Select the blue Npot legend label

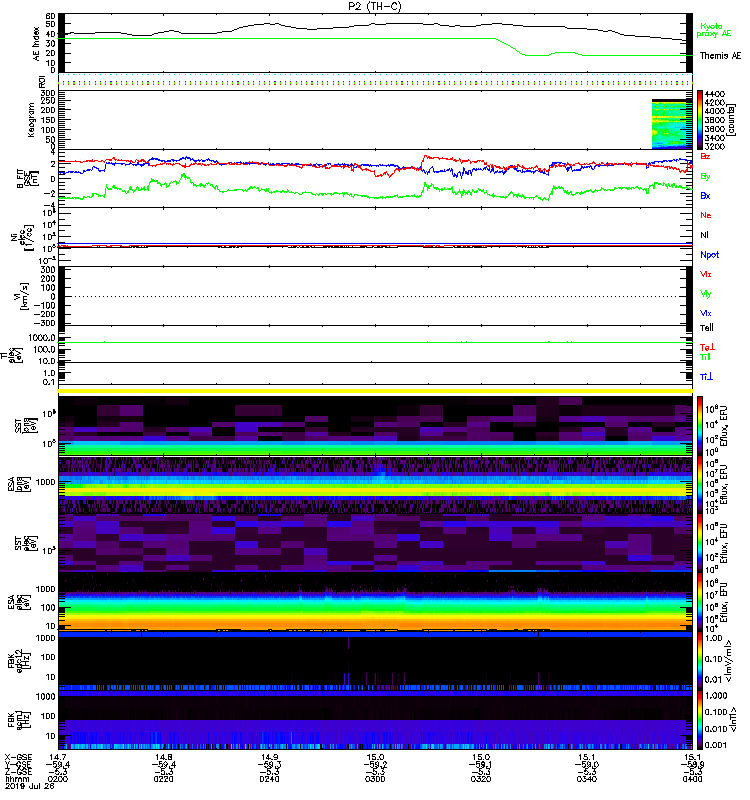pyautogui.click(x=710, y=255)
